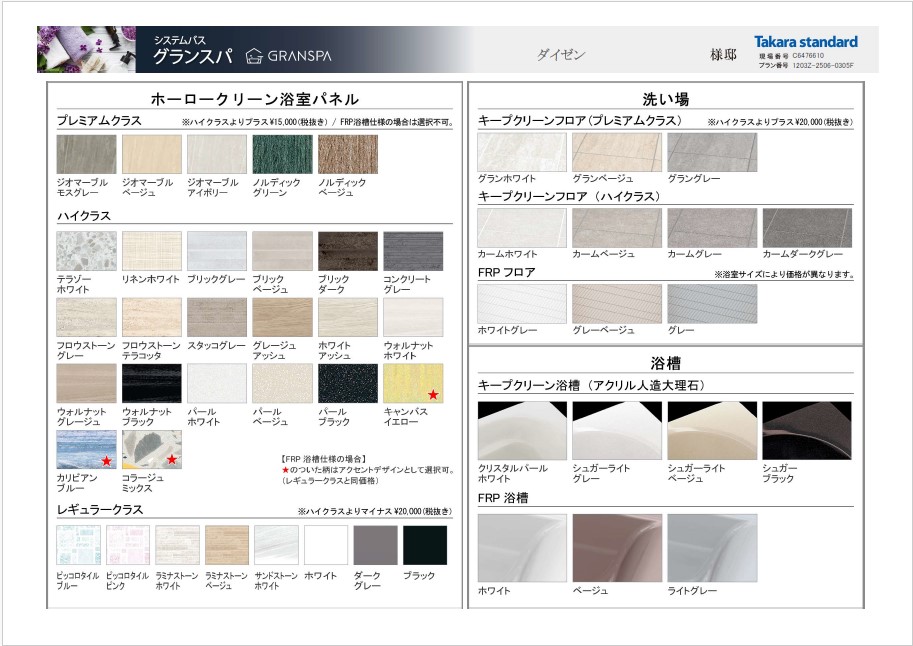
Task: Click the サンドストーン ホワイト swatch
Action: pos(277,545)
